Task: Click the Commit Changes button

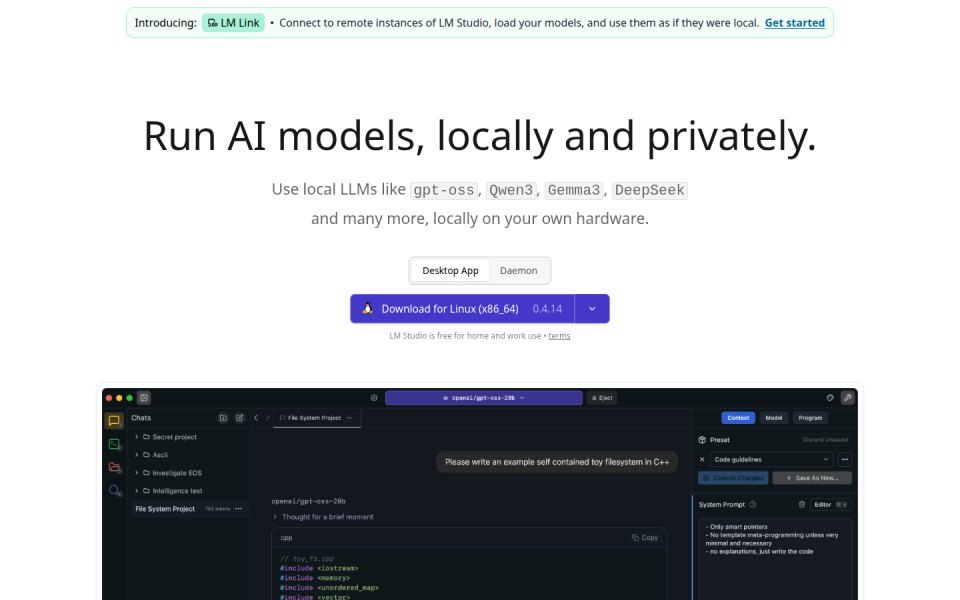Action: coord(733,478)
